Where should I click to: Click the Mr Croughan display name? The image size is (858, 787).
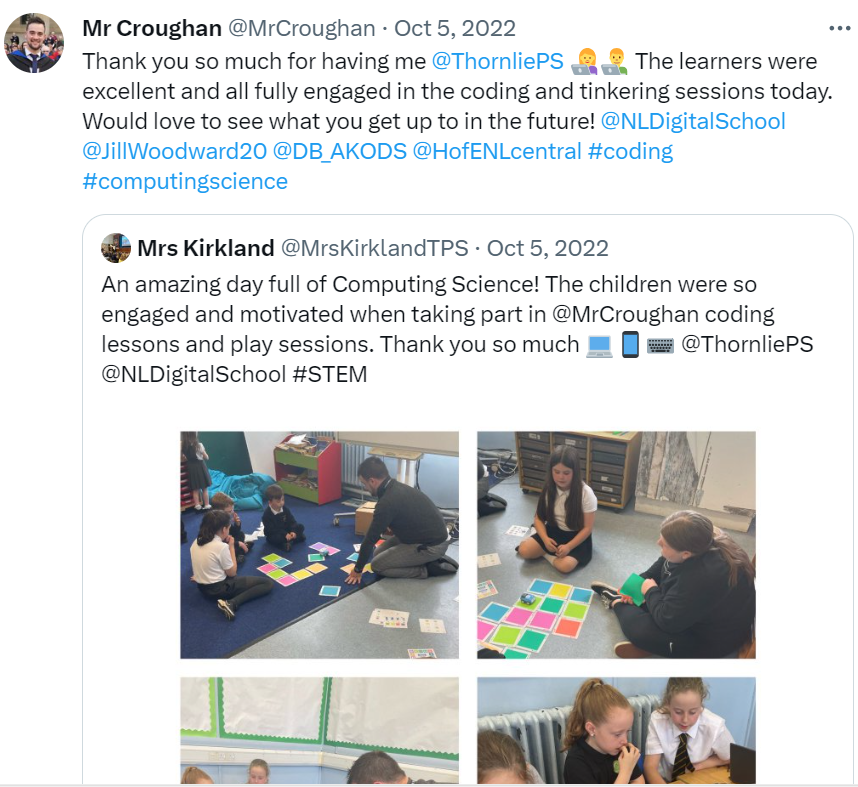[152, 28]
